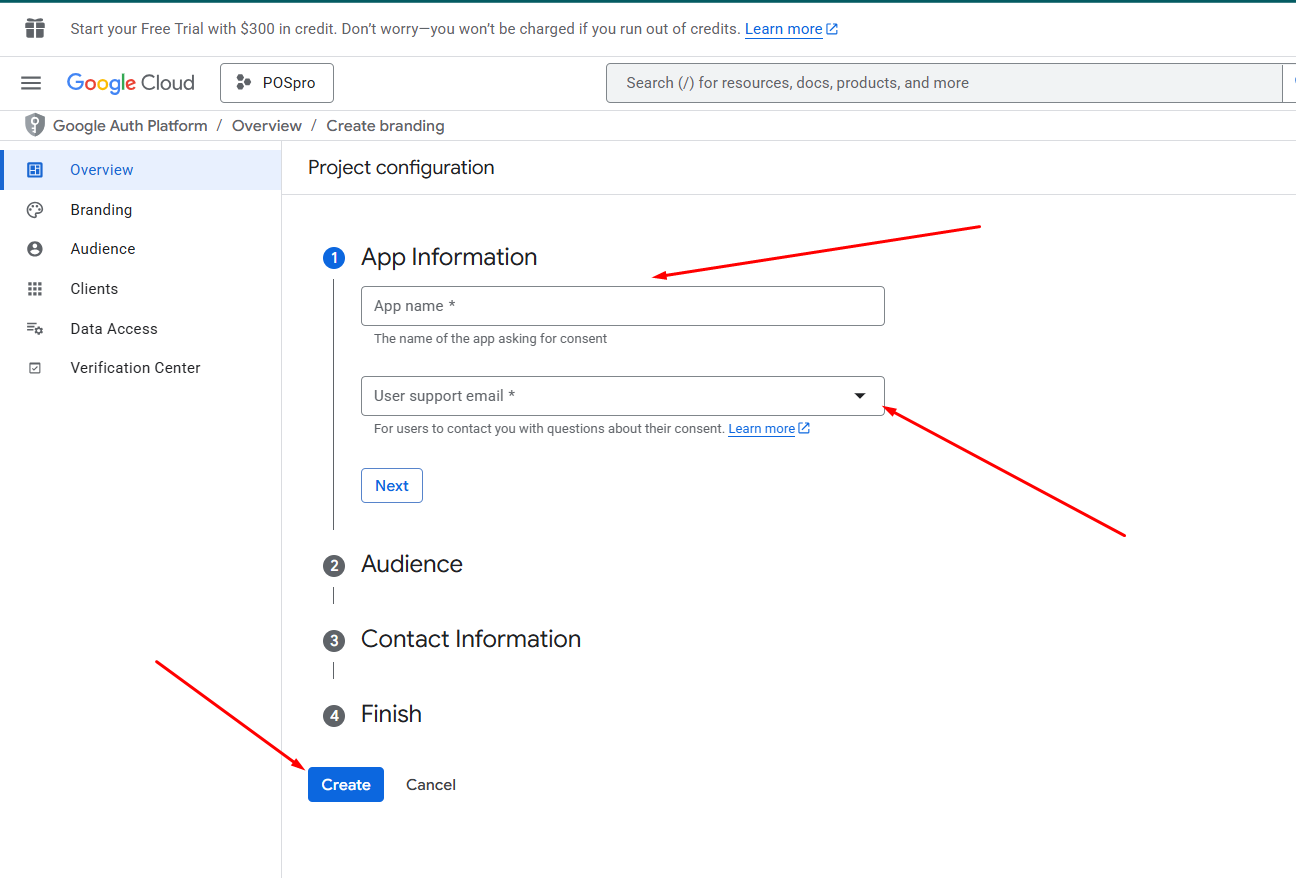Image resolution: width=1296 pixels, height=878 pixels.
Task: Click the Audience person icon
Action: [x=35, y=249]
